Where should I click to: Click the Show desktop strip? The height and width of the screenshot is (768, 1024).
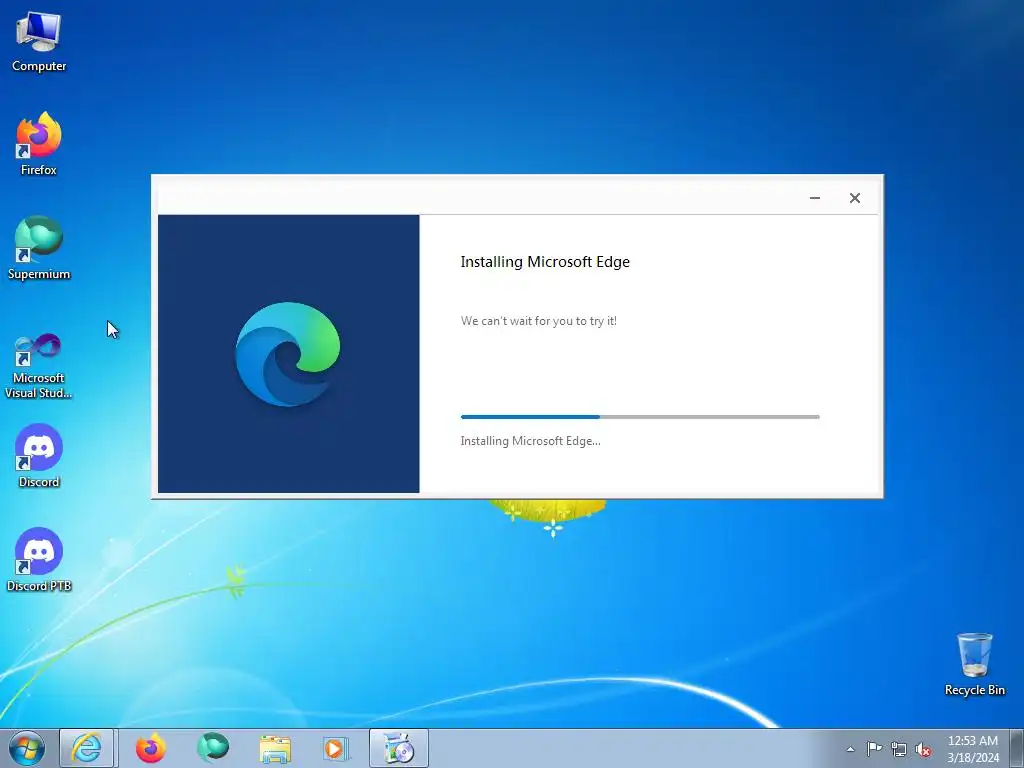[x=1017, y=748]
